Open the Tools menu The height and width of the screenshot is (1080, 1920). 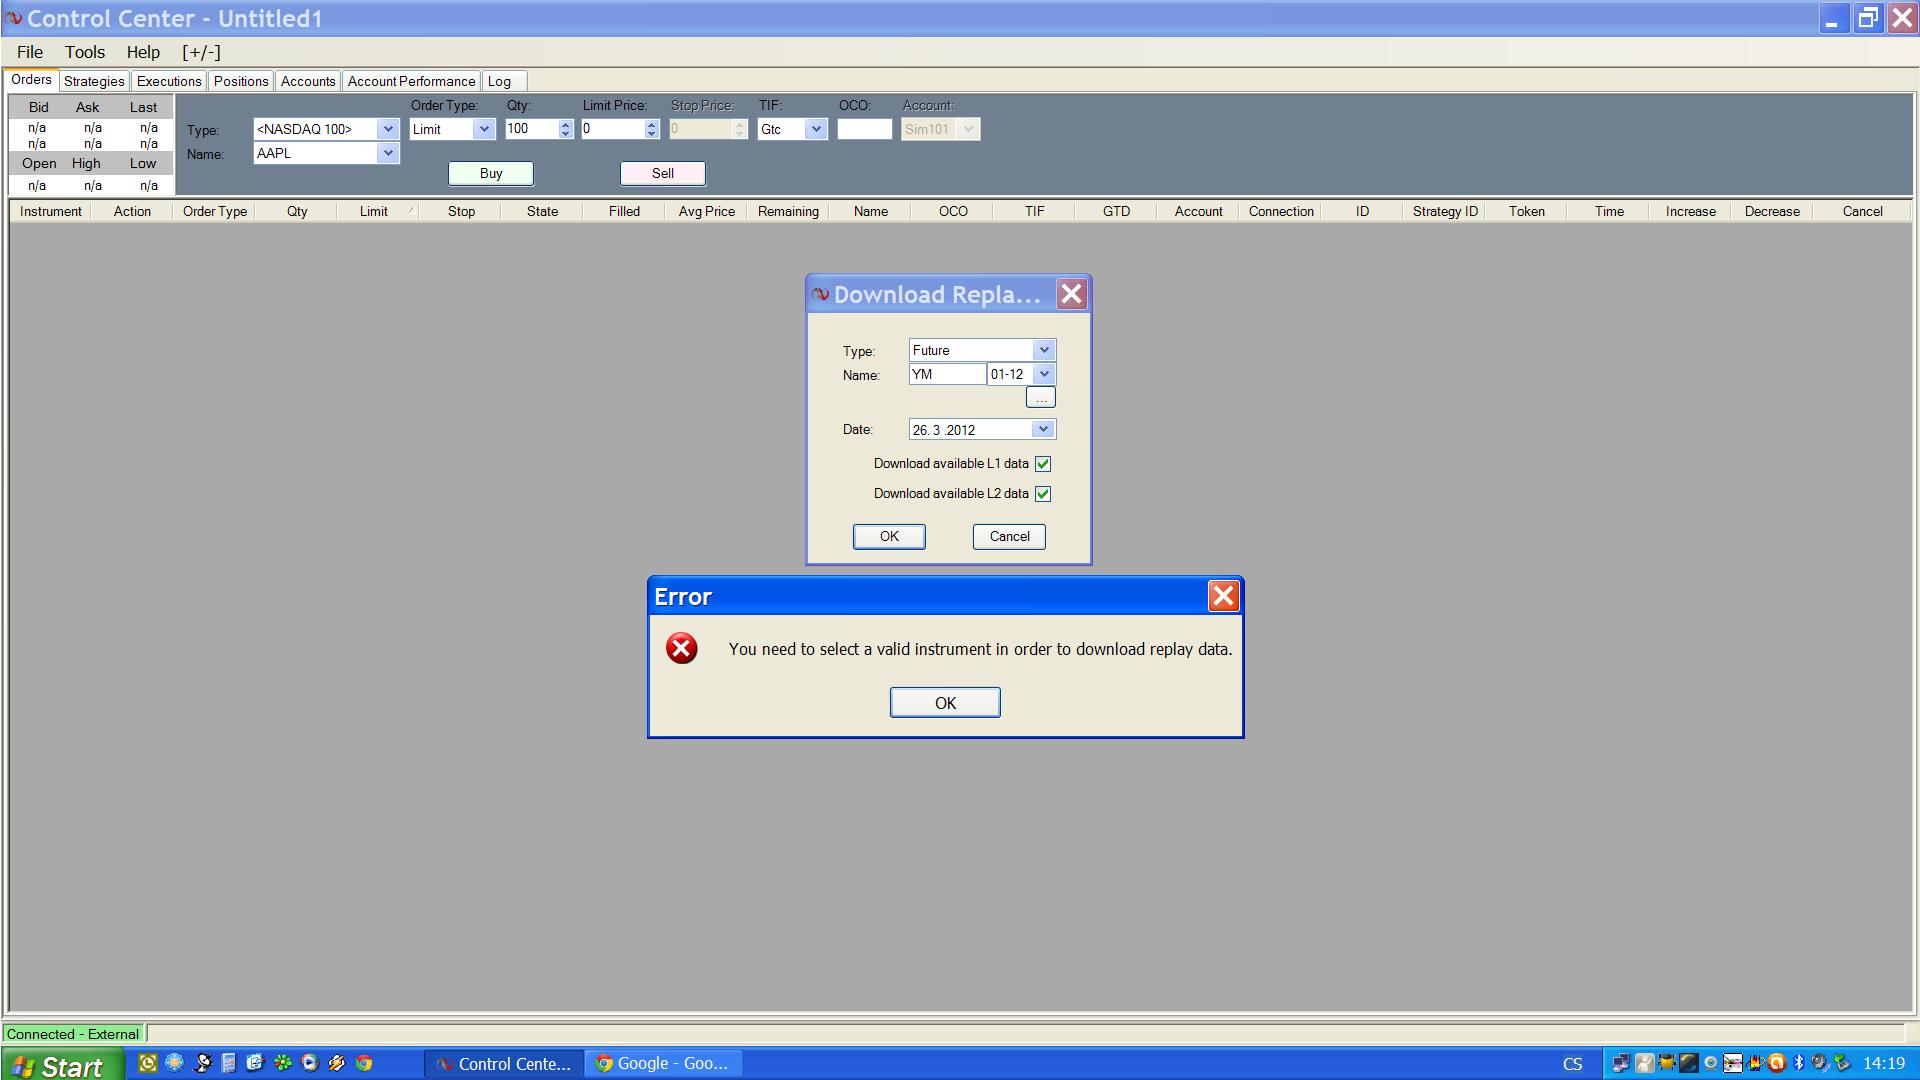pos(85,52)
